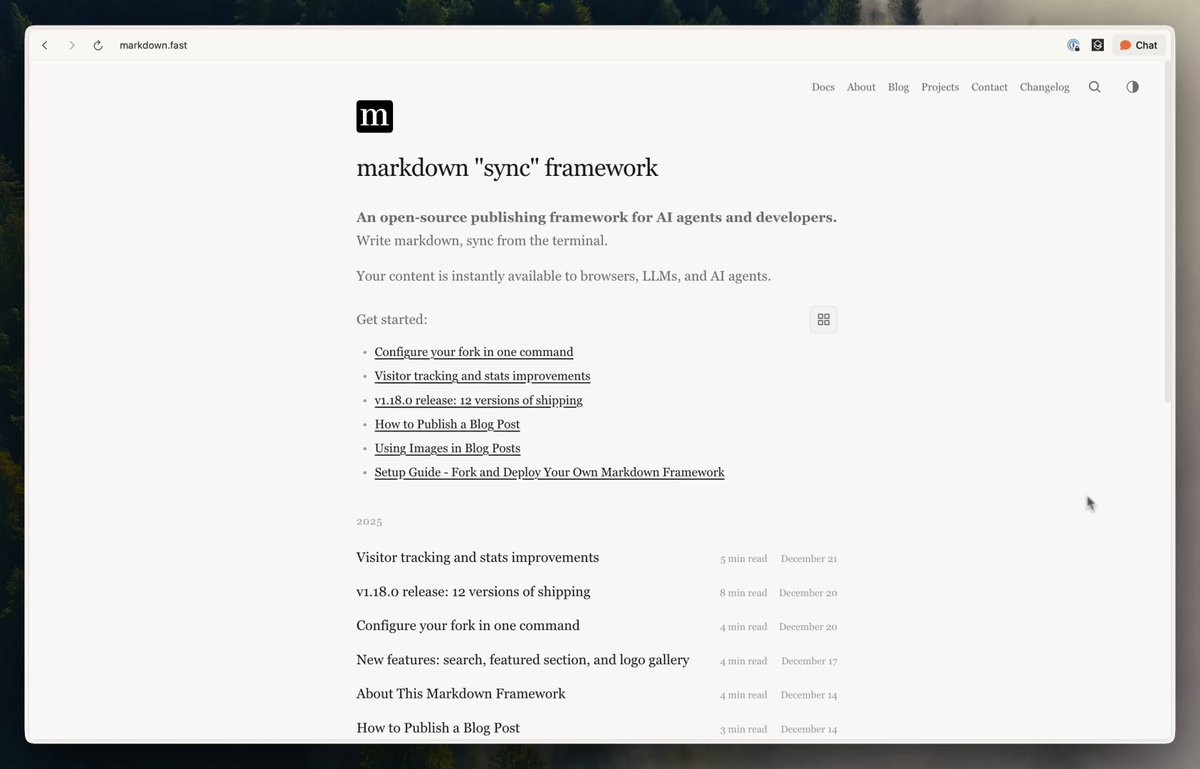Open post 'v1.18.0 release' dated December 20
The height and width of the screenshot is (769, 1200).
coord(596,592)
